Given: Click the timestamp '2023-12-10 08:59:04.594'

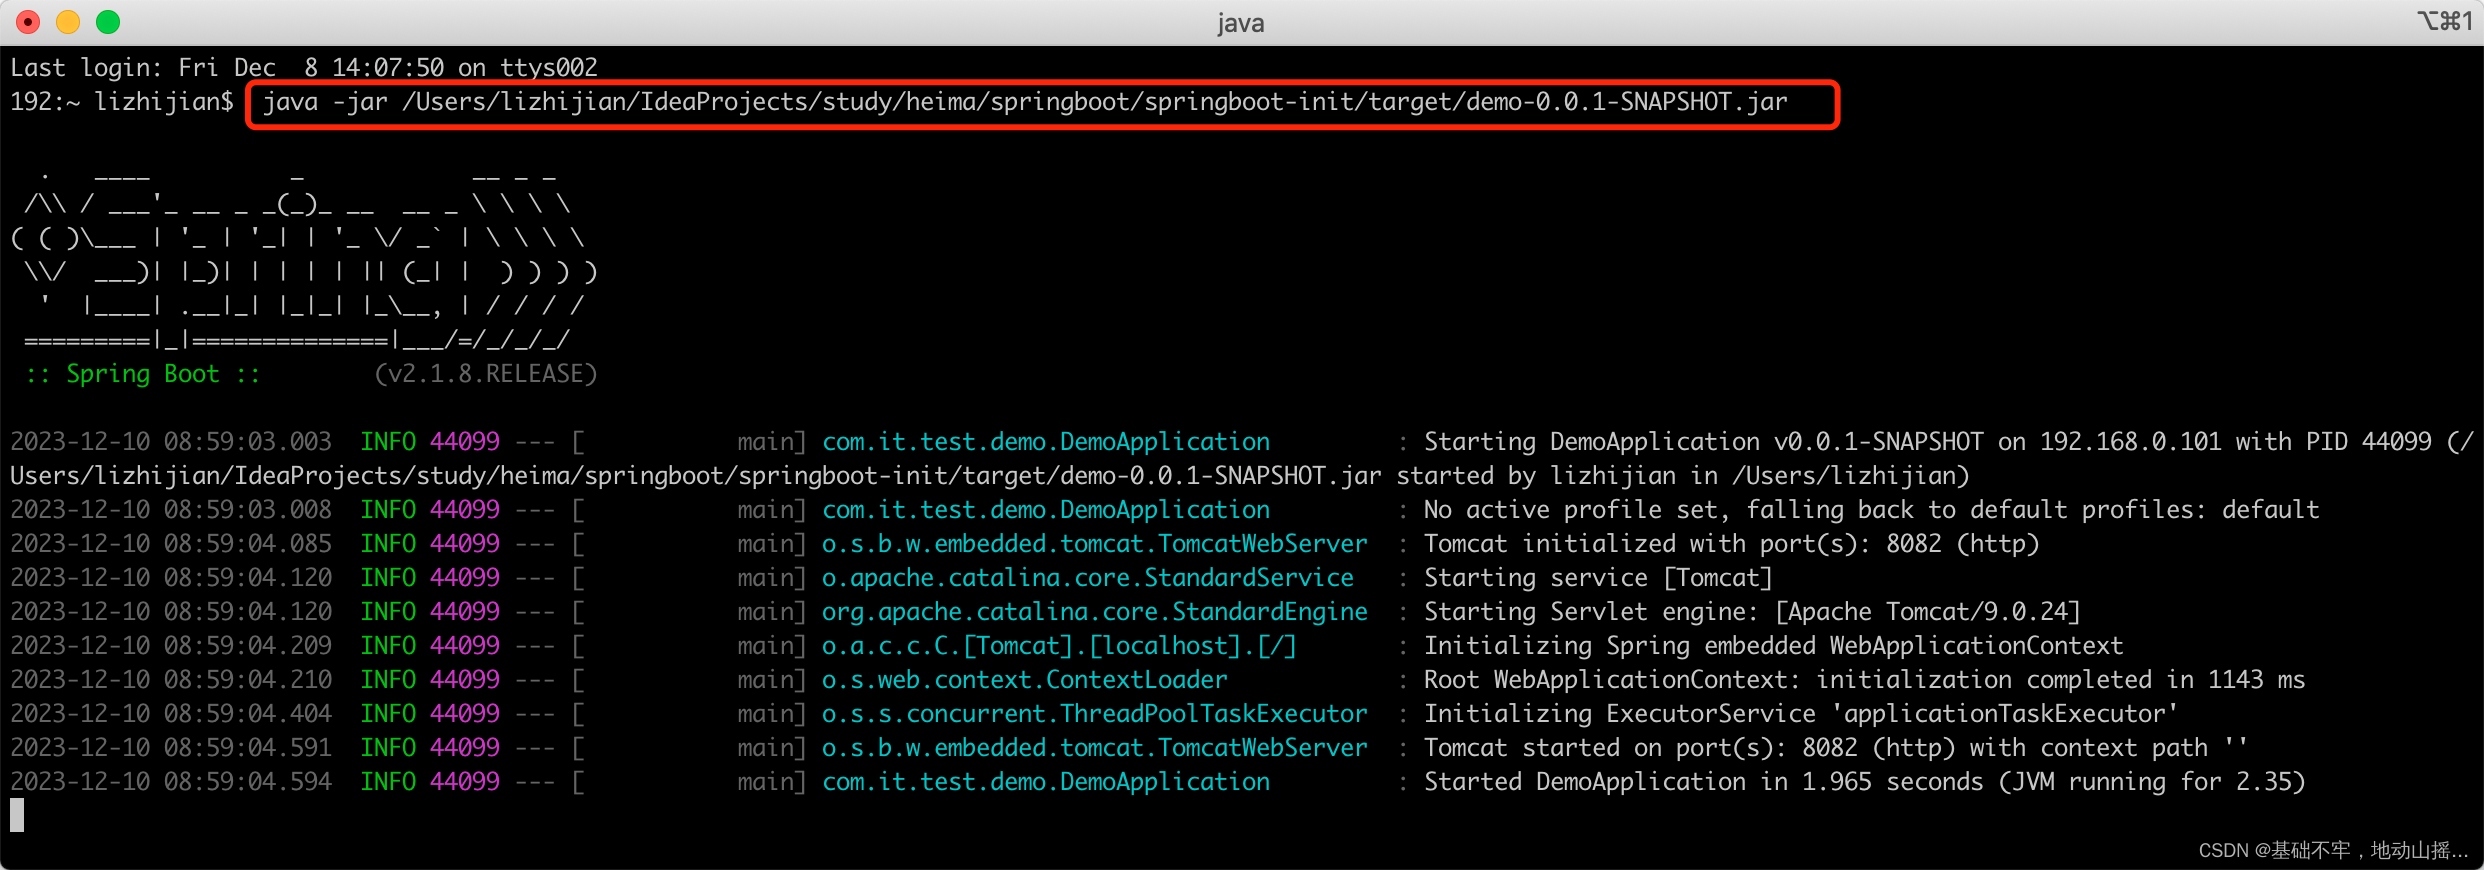Looking at the screenshot, I should (171, 782).
